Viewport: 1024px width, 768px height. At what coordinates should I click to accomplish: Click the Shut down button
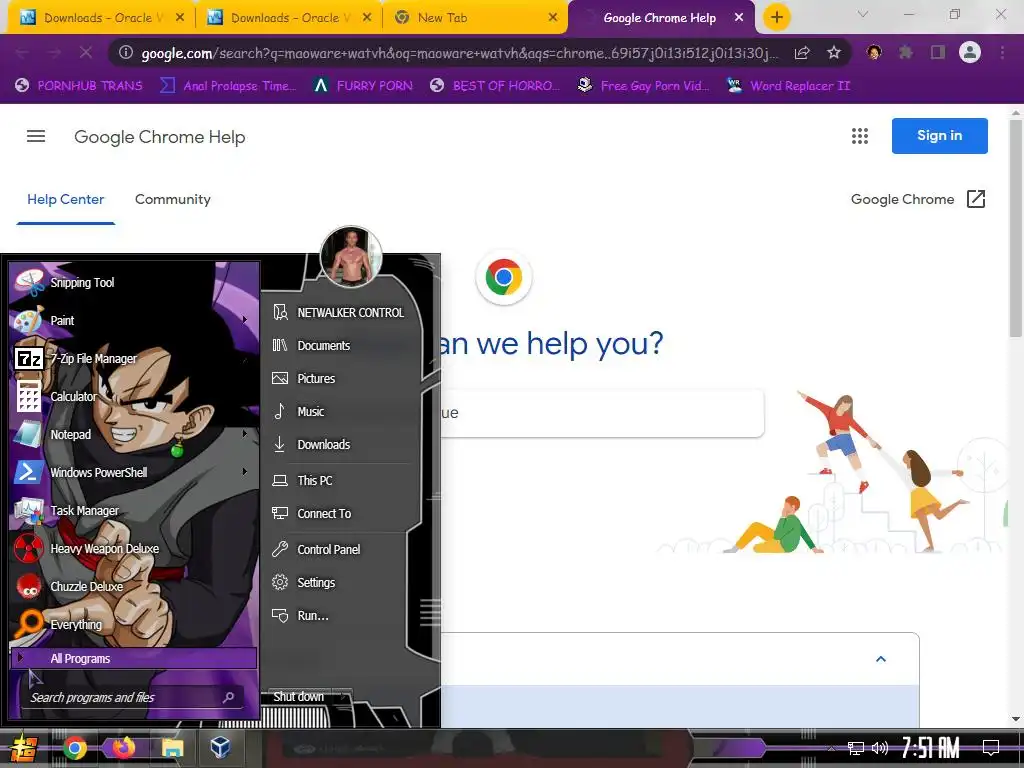coord(298,697)
